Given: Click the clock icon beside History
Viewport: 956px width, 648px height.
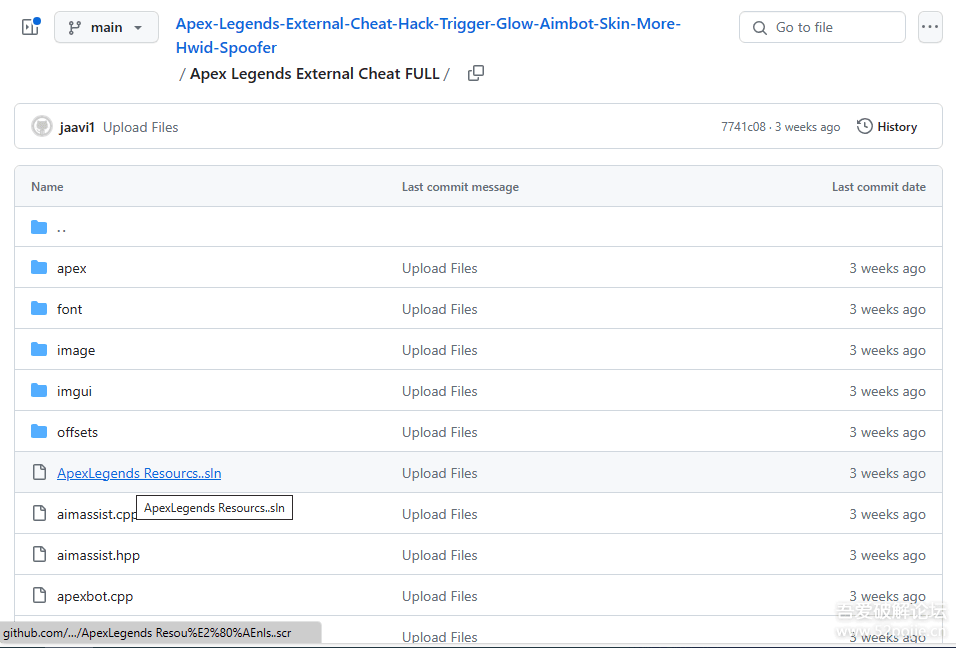Looking at the screenshot, I should pos(865,126).
